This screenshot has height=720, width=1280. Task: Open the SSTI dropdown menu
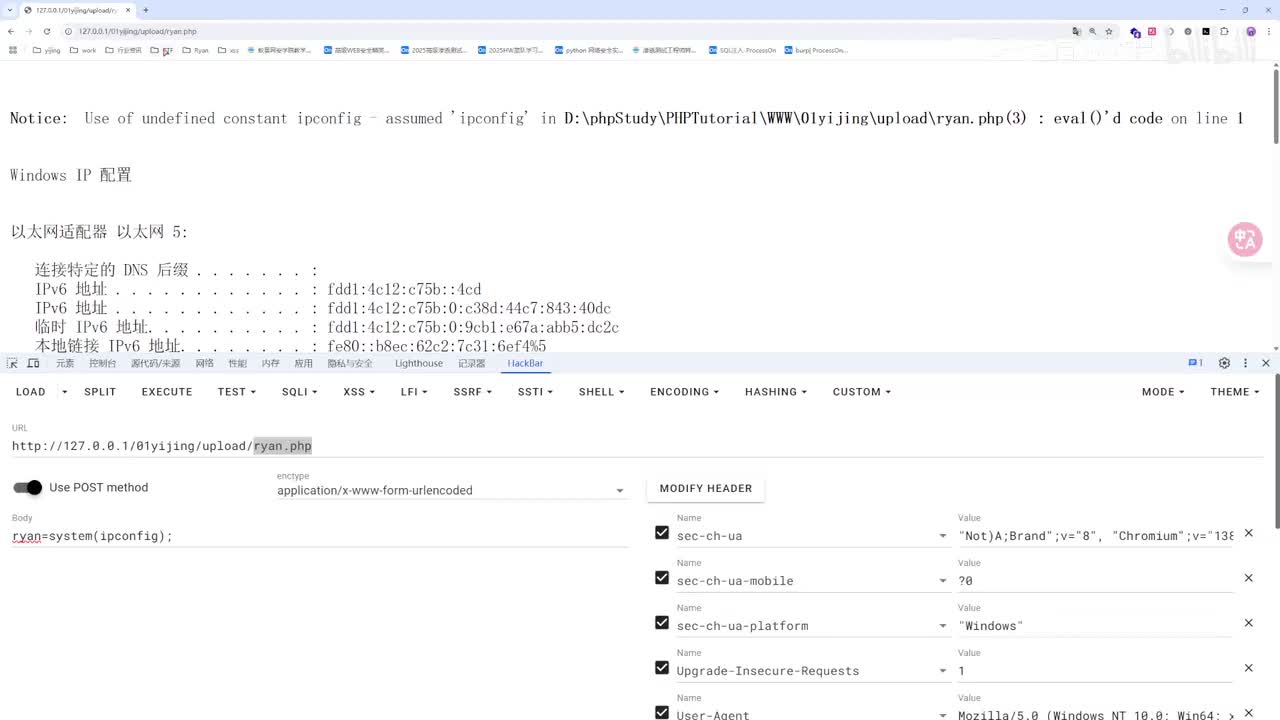click(x=535, y=392)
